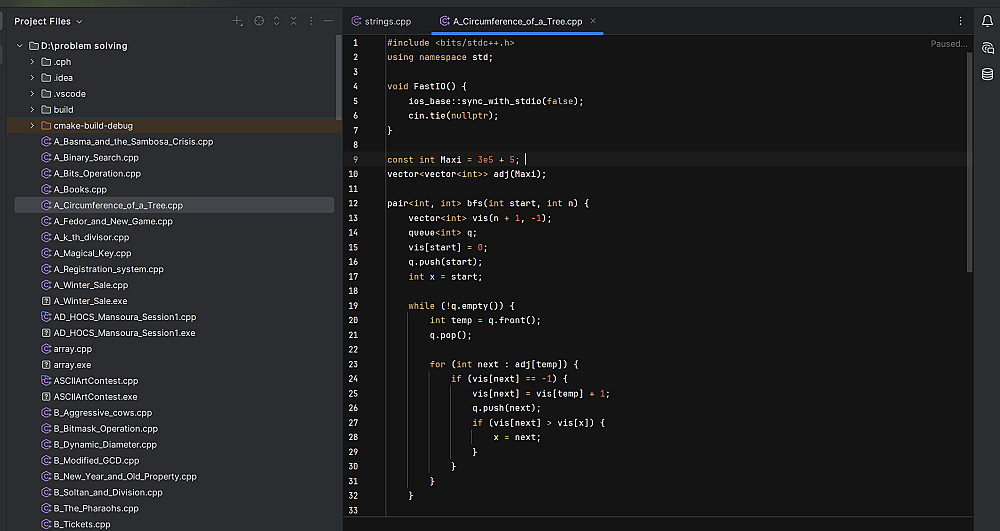Screen dimensions: 1000x531
Task: Click the Expand All icon in Project panel
Action: [277, 21]
